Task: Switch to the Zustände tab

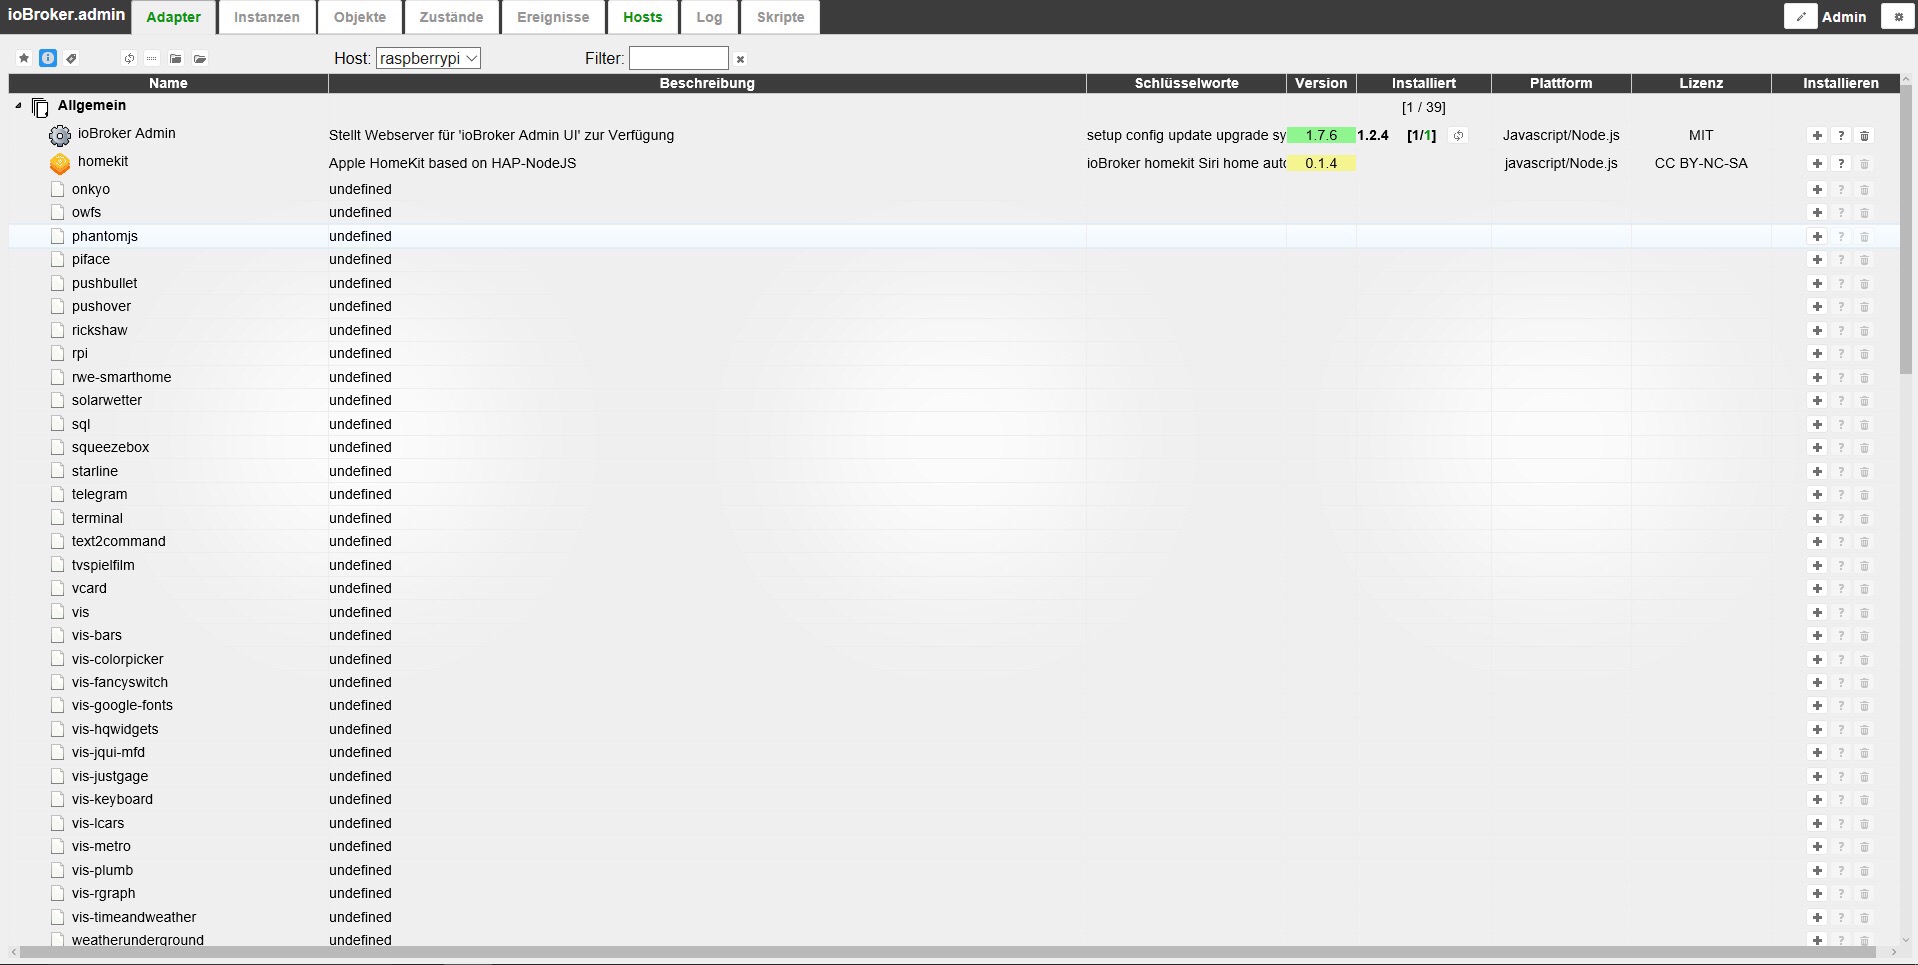Action: pos(451,17)
